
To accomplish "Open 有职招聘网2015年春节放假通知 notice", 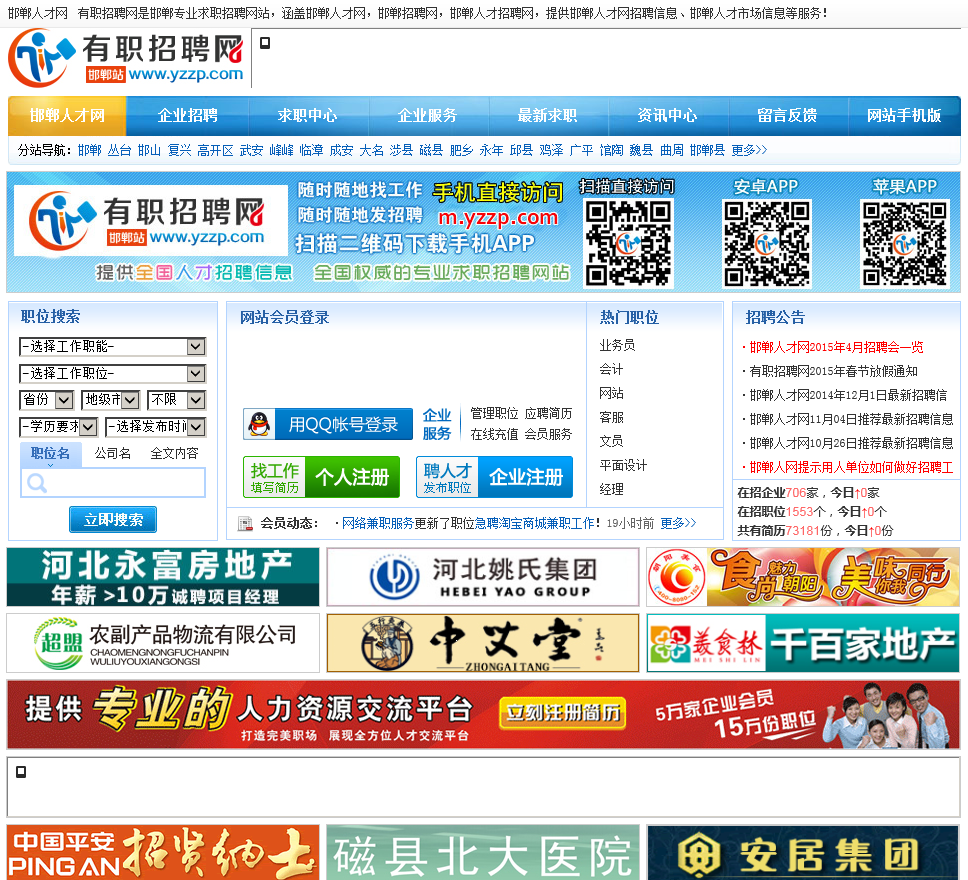I will pos(833,371).
